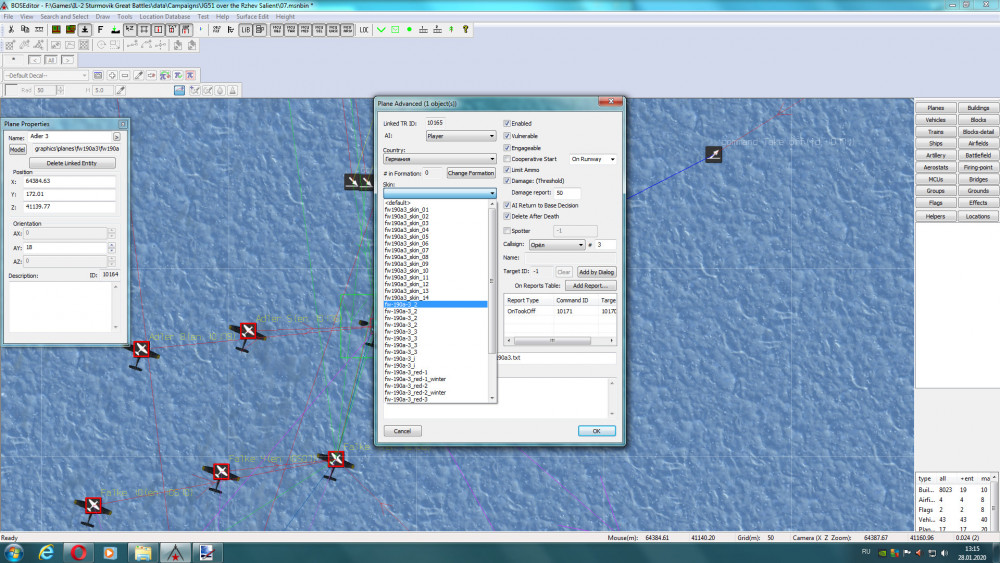
Task: Uncheck the Vulnerable checkbox
Action: [x=508, y=135]
